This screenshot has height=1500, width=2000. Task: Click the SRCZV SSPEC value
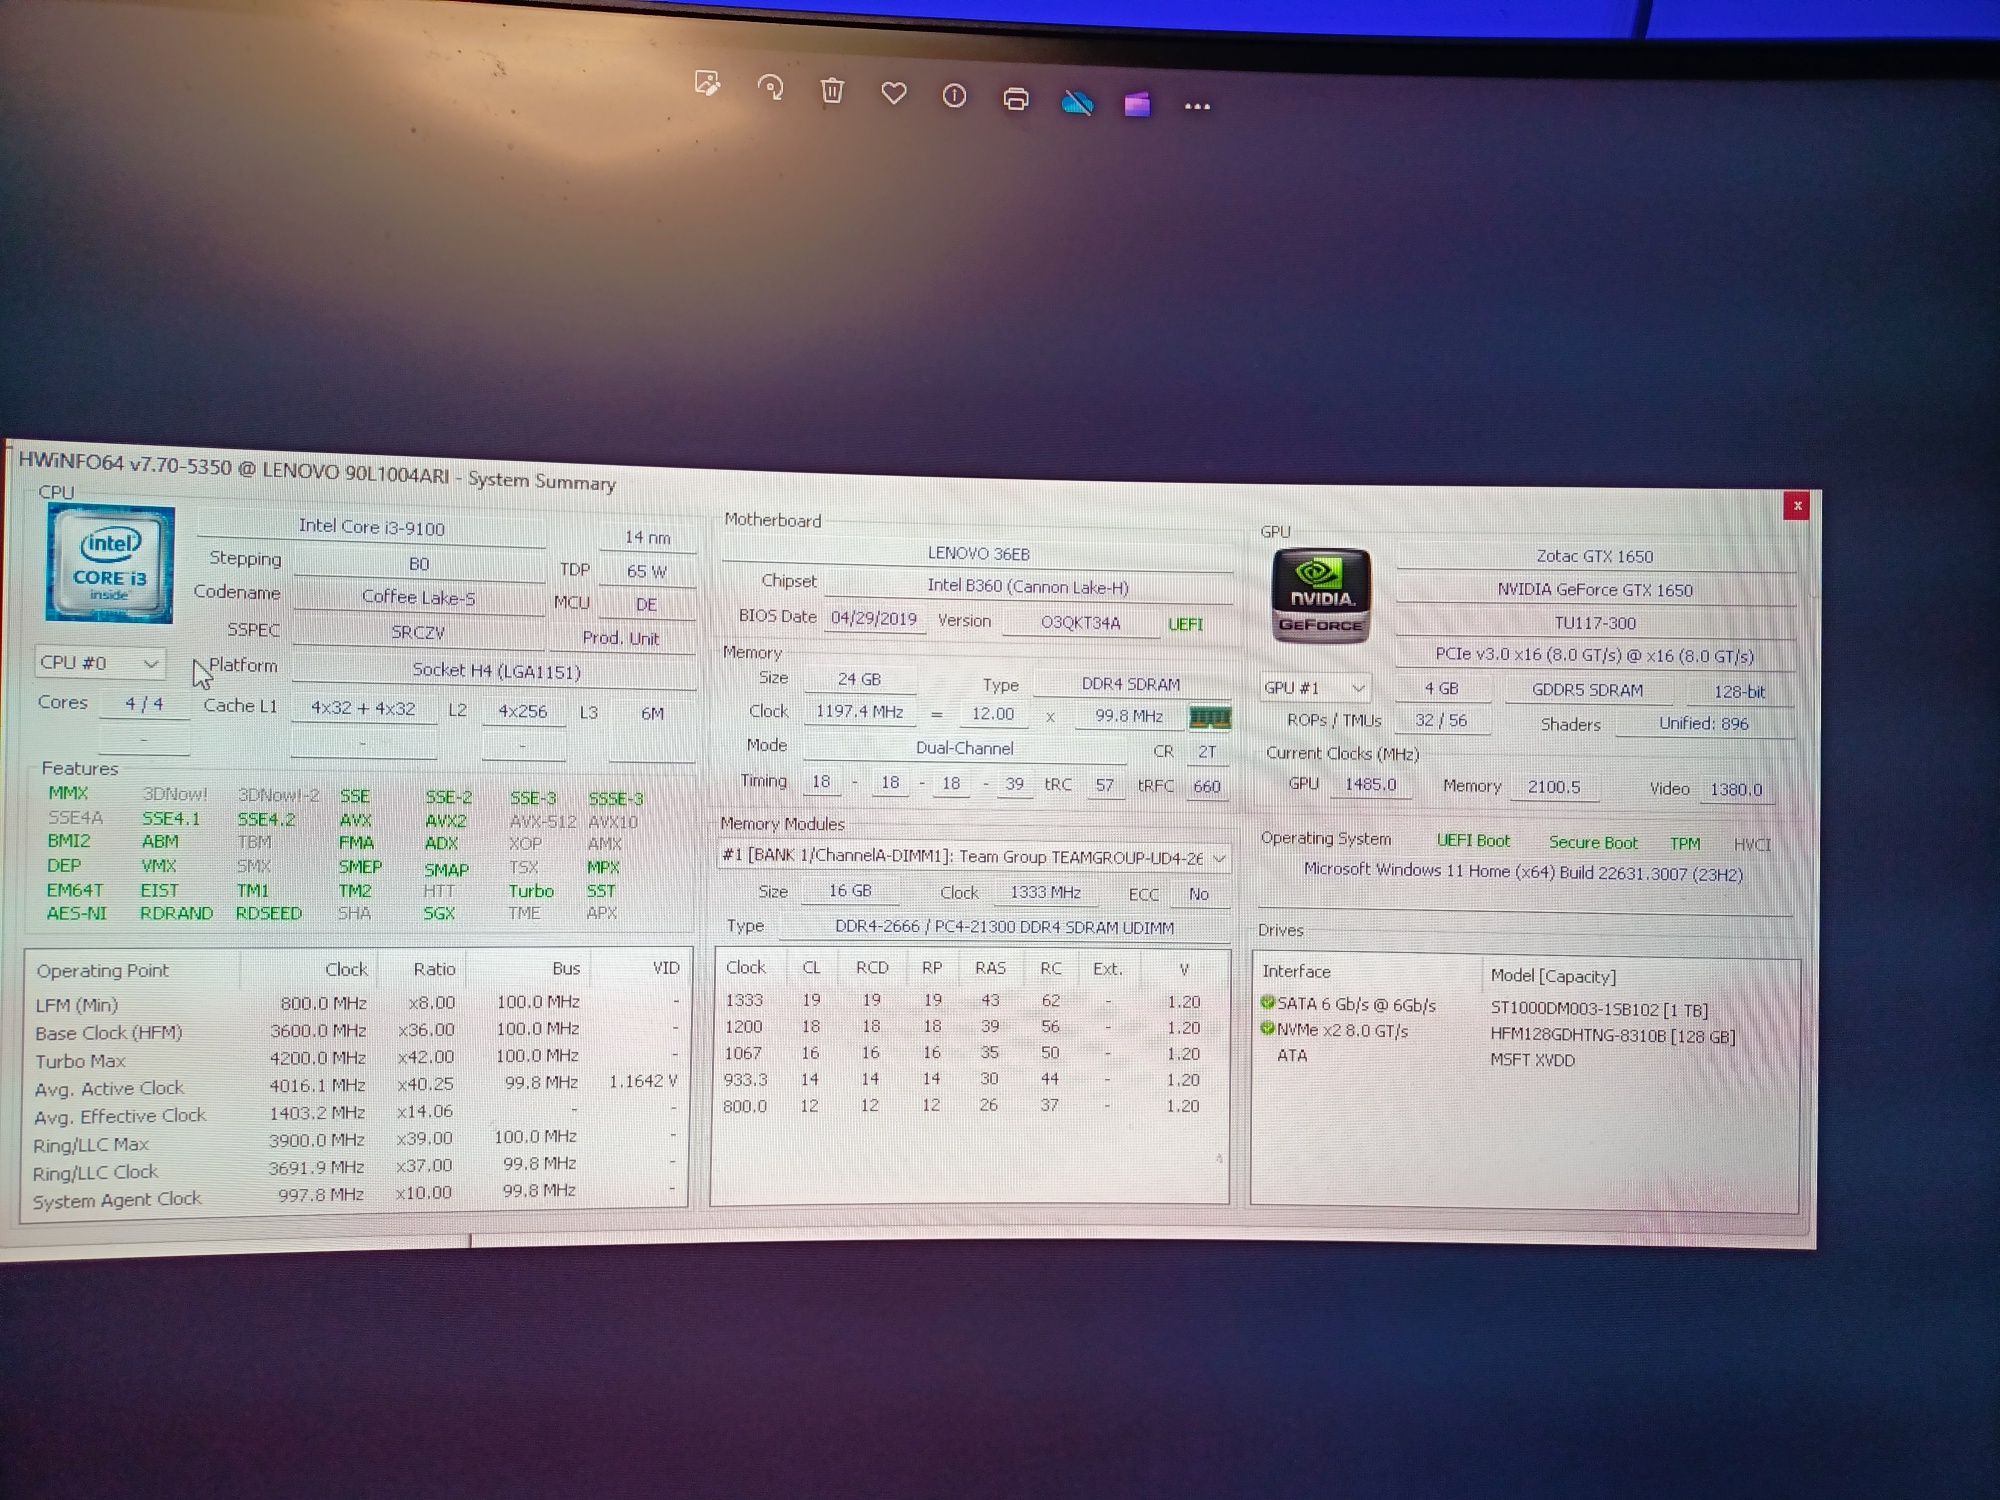418,633
